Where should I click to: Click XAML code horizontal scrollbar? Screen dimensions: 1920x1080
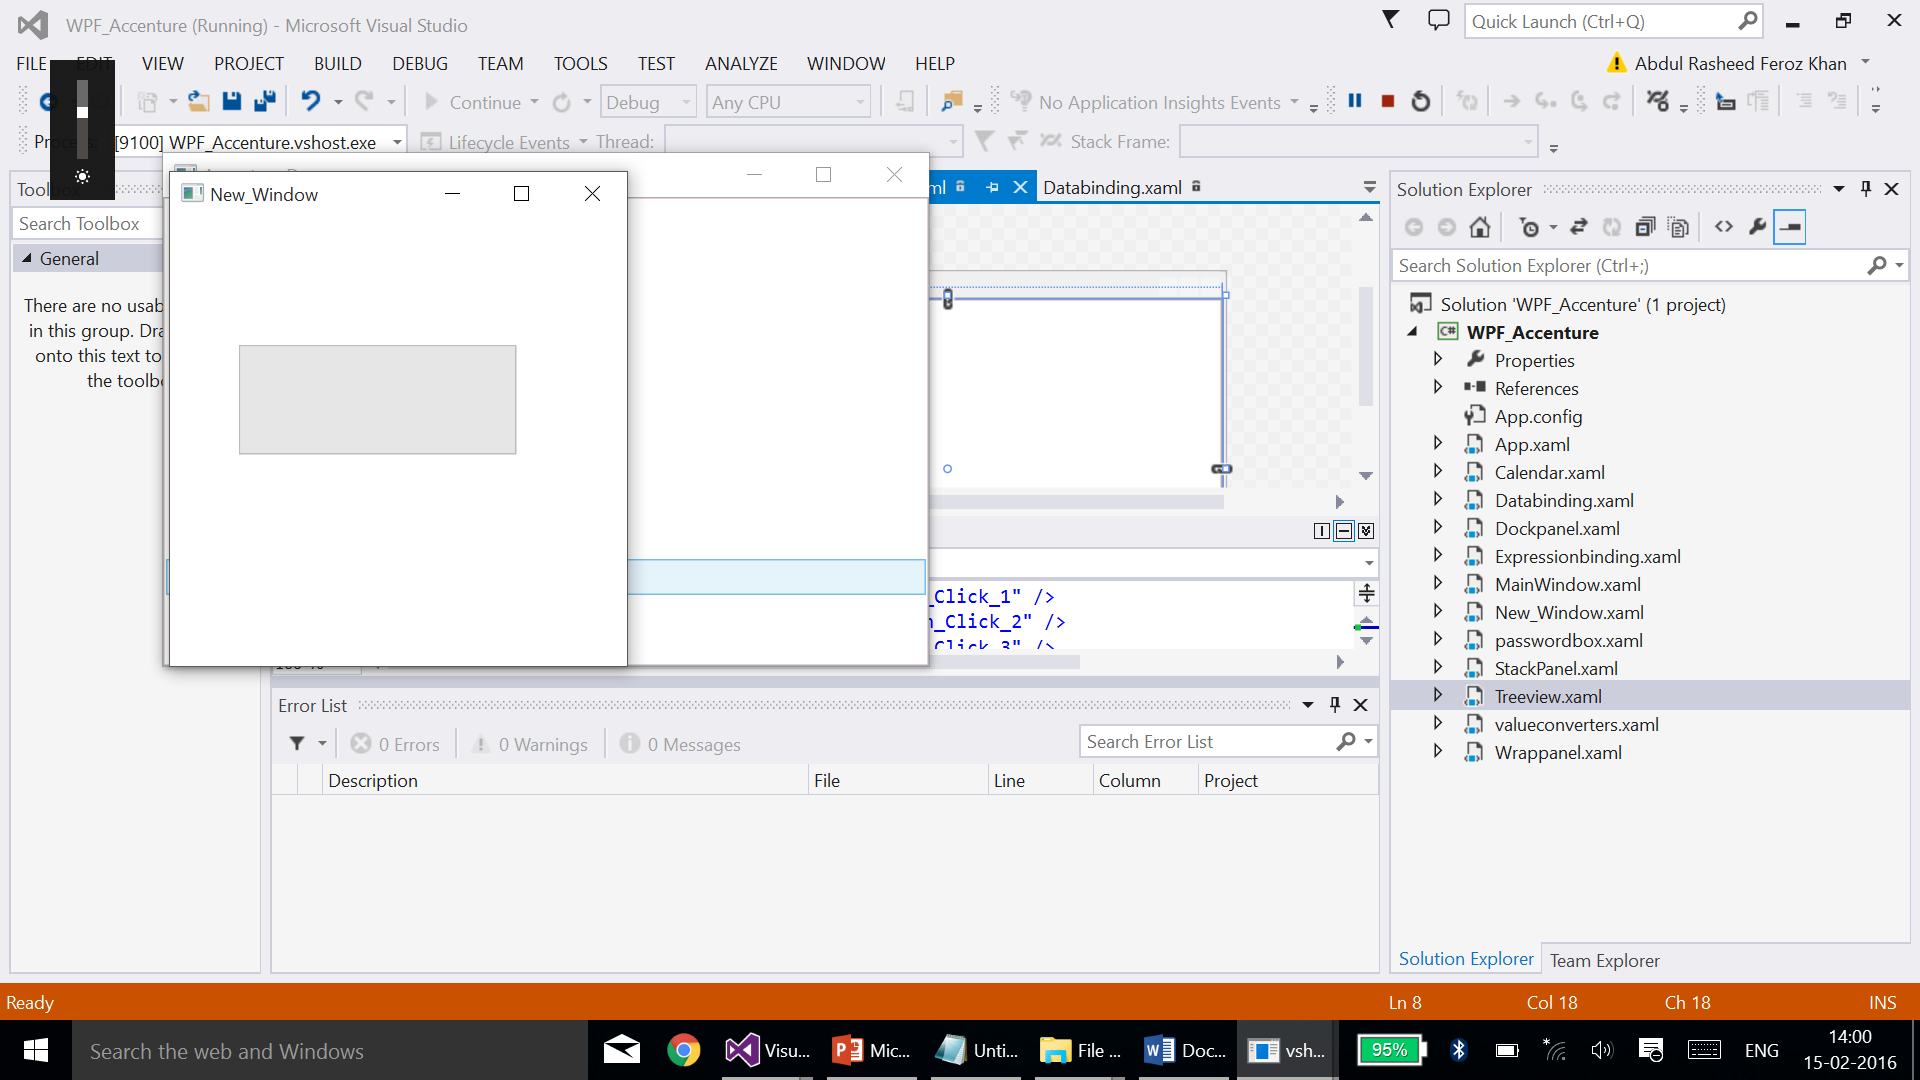(1004, 662)
